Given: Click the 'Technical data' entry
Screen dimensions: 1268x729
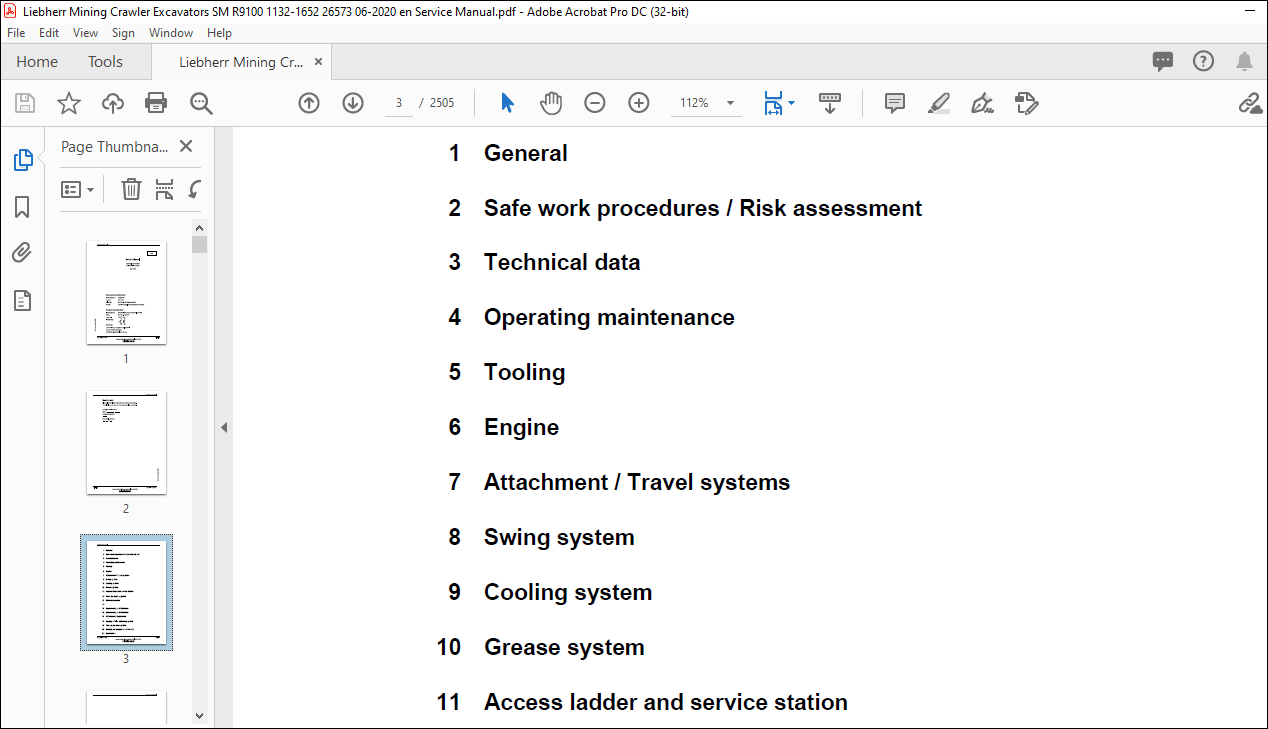Looking at the screenshot, I should [562, 262].
